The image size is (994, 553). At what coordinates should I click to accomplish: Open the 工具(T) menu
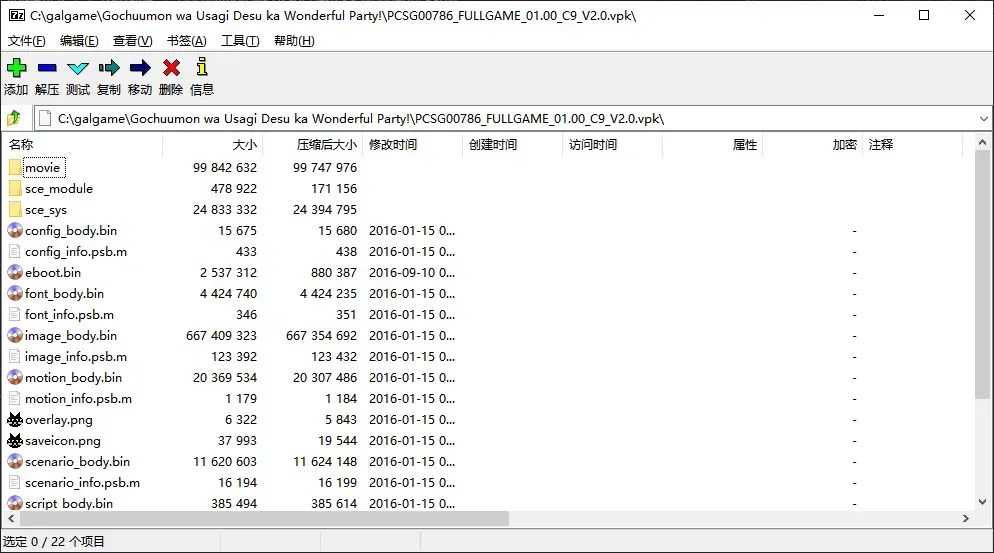tap(240, 41)
